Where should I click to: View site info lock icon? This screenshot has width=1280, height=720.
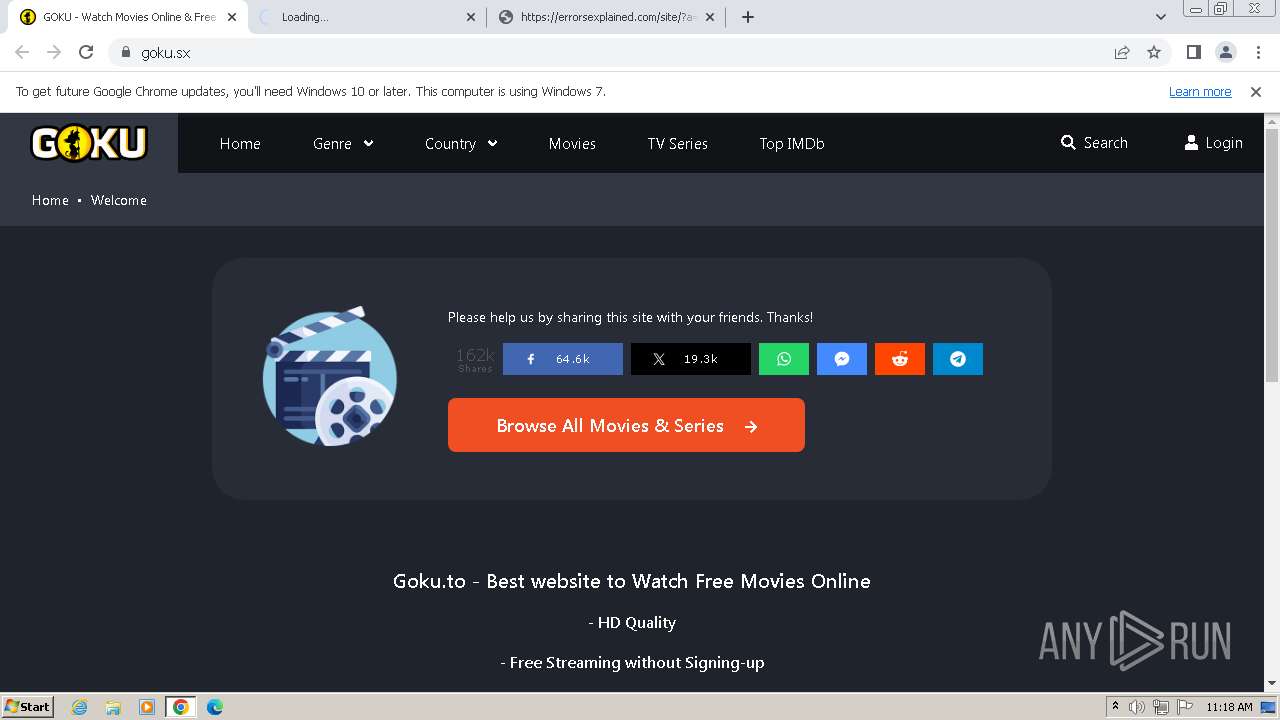click(x=126, y=53)
